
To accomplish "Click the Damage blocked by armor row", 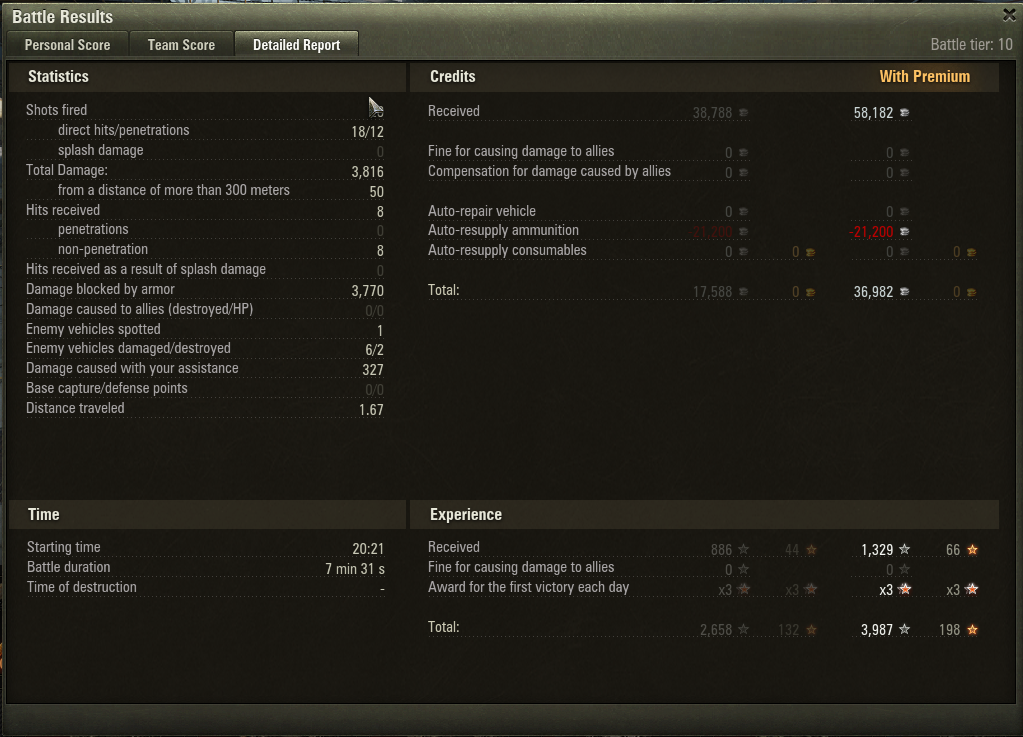I will point(205,290).
